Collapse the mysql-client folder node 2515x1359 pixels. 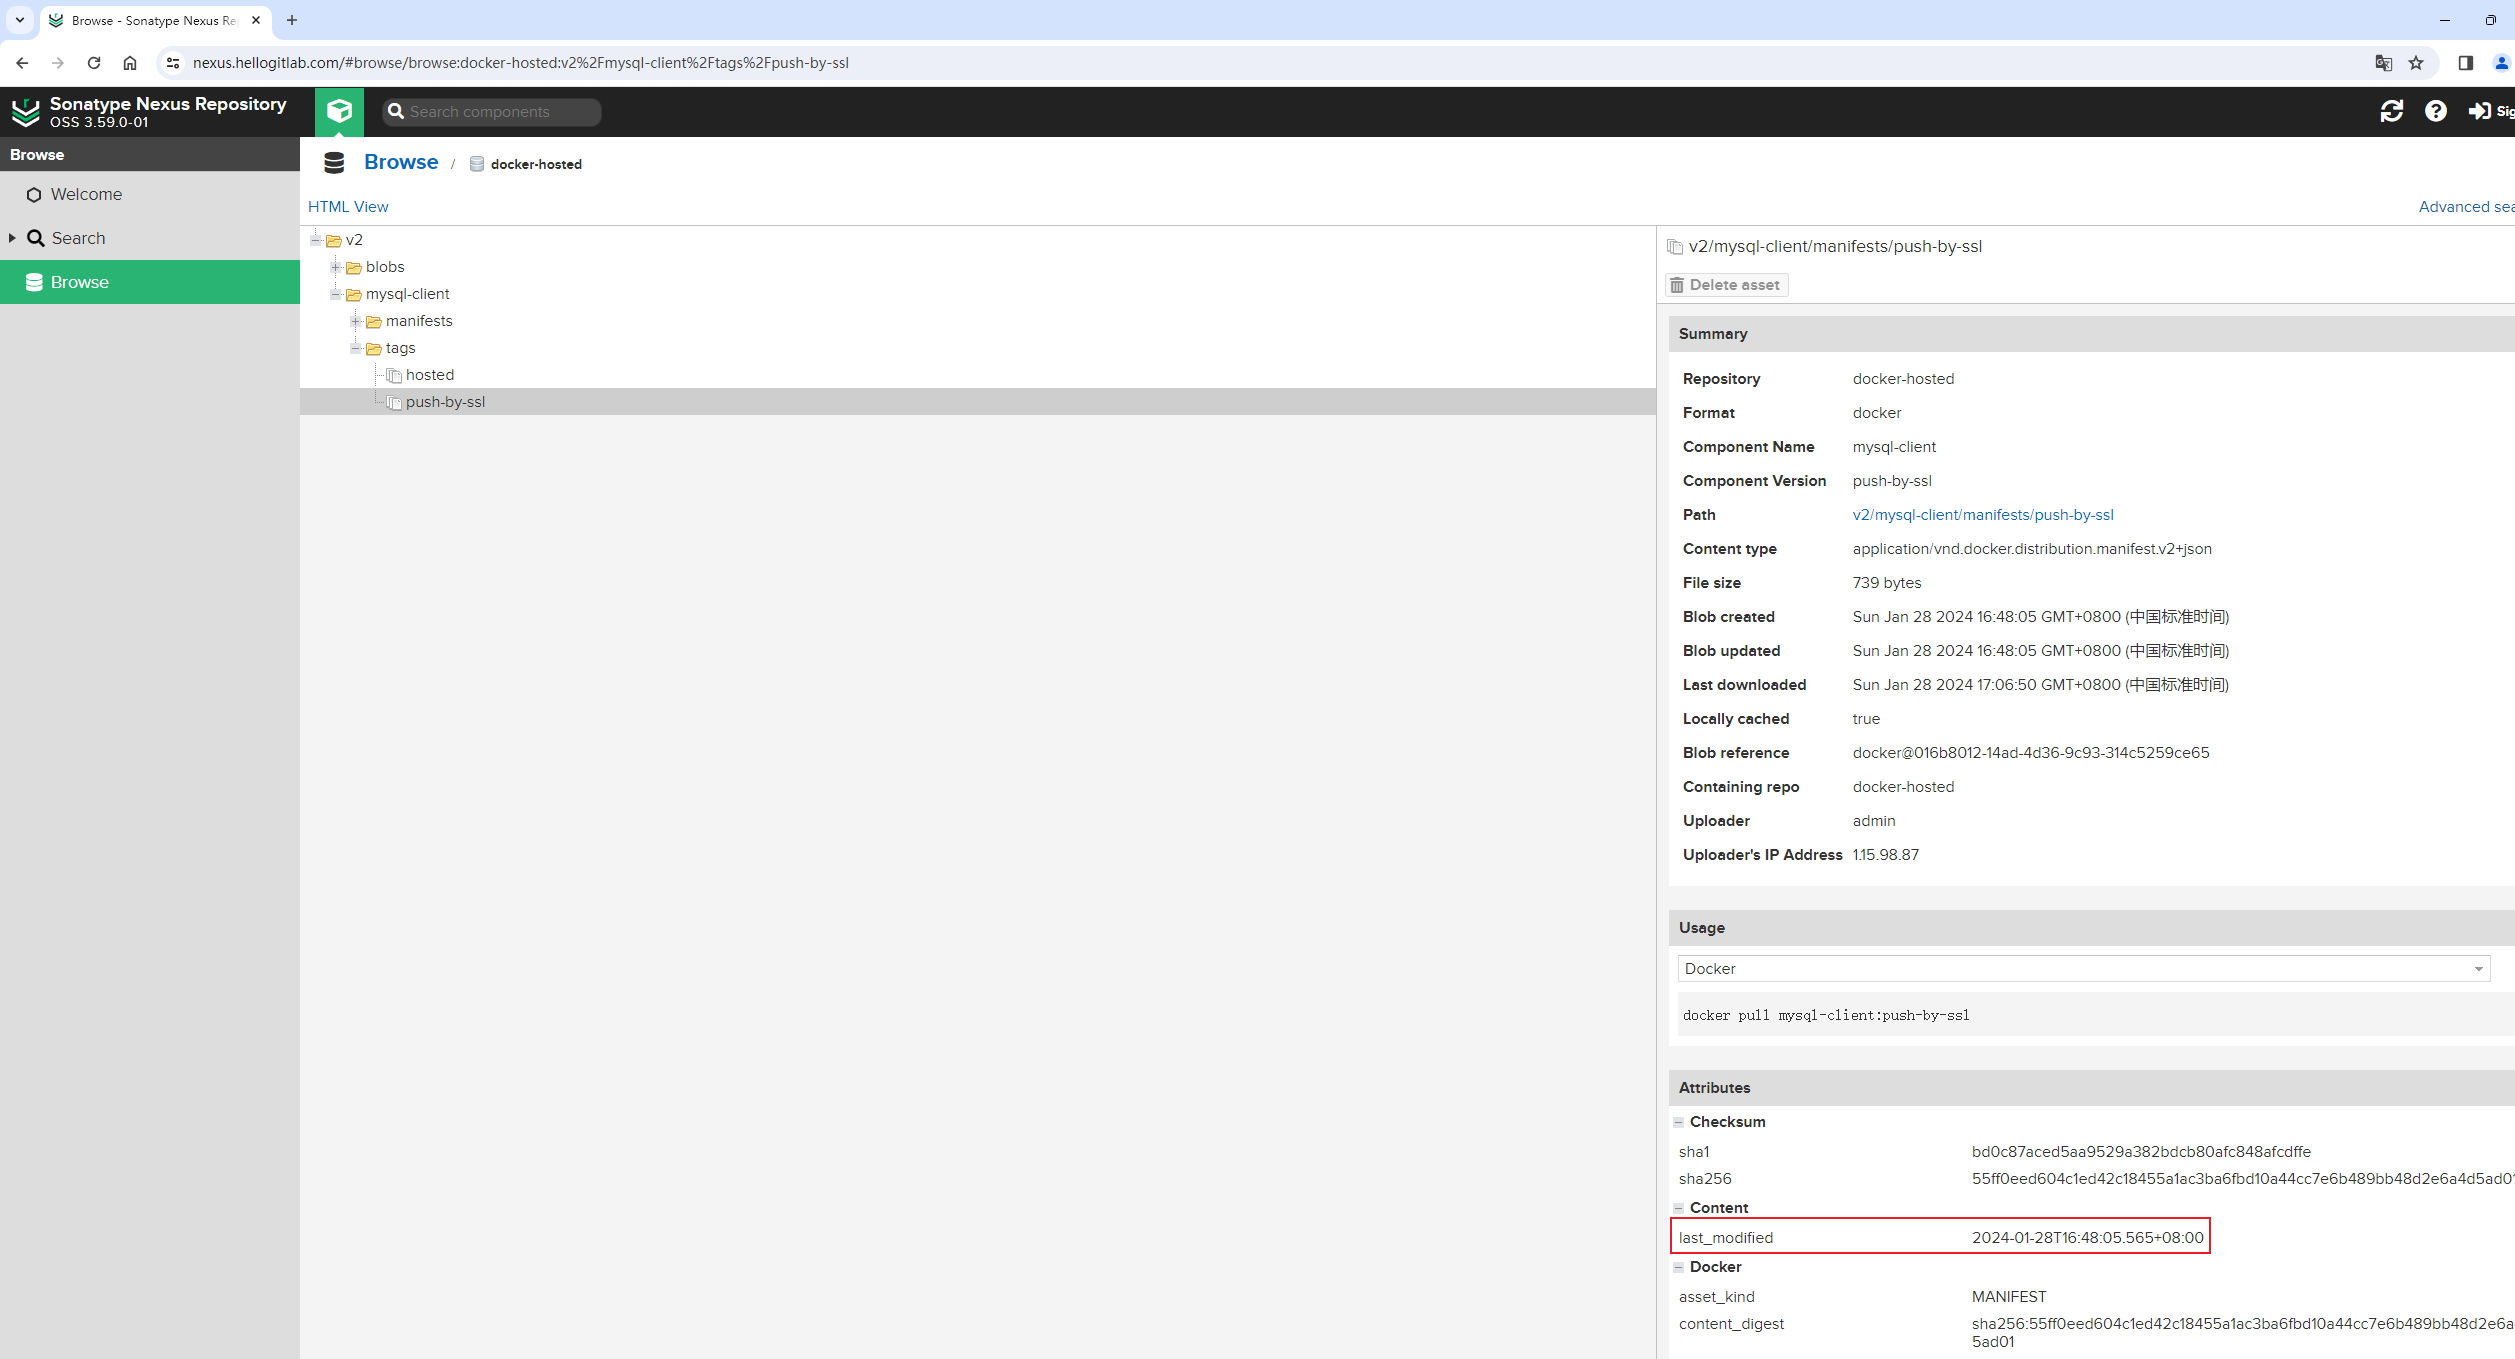tap(336, 294)
